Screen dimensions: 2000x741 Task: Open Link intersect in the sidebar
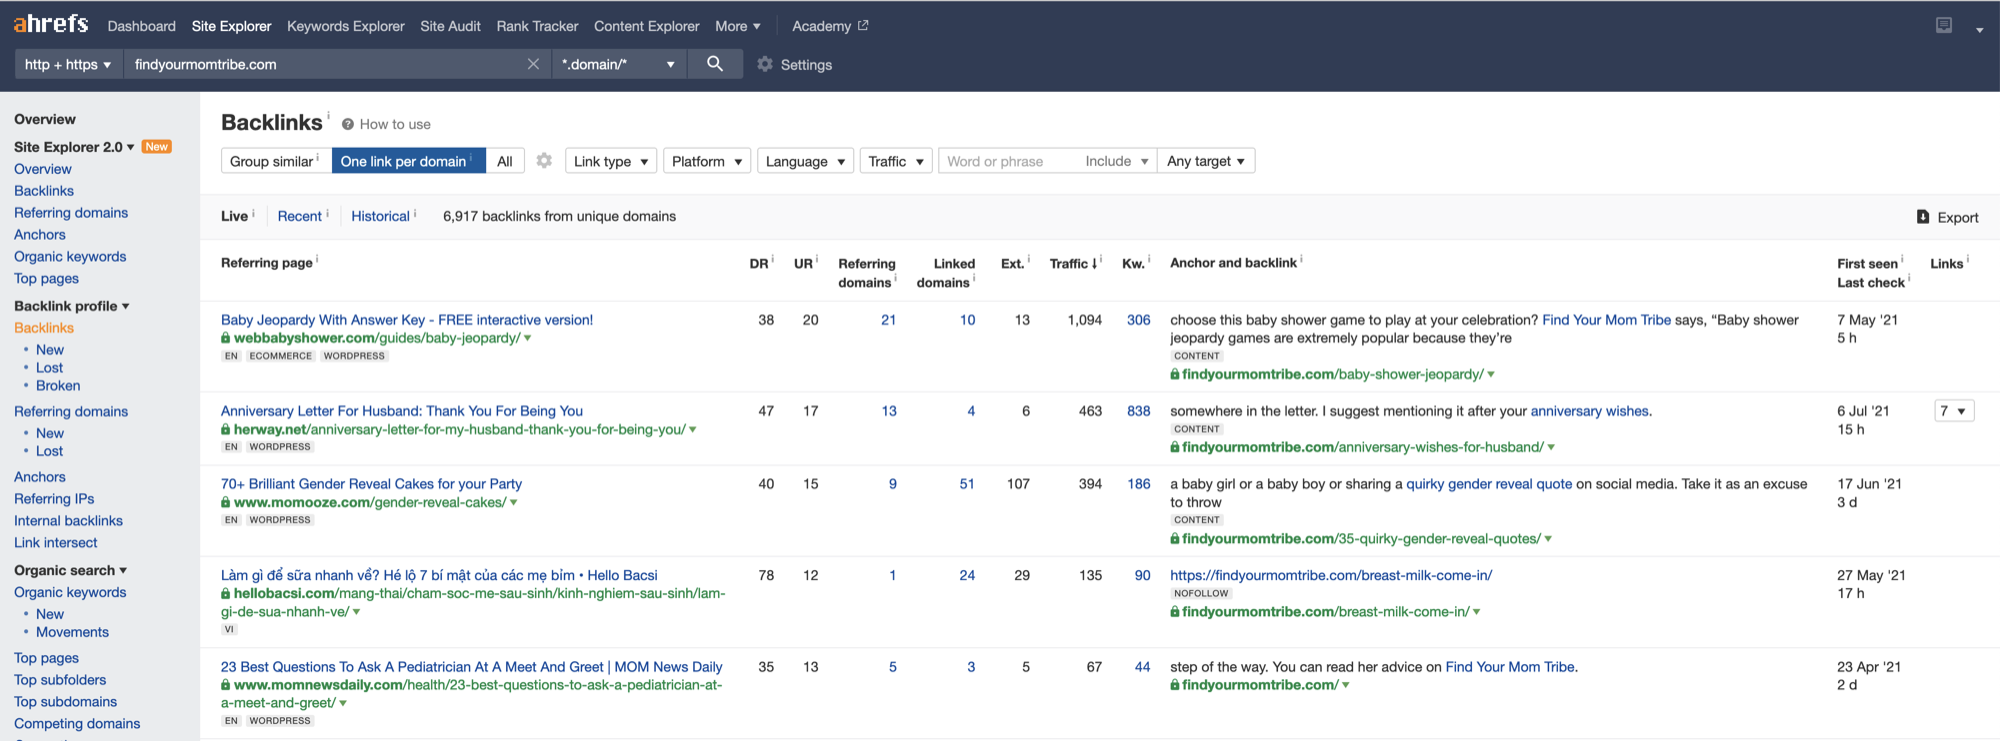point(56,543)
